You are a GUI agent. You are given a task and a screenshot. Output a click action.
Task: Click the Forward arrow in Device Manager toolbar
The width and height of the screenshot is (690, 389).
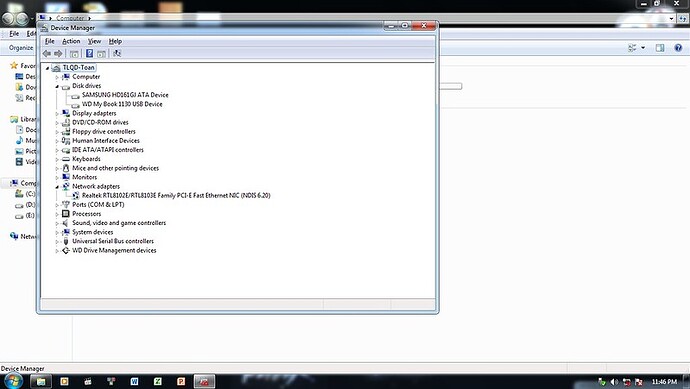pyautogui.click(x=58, y=53)
